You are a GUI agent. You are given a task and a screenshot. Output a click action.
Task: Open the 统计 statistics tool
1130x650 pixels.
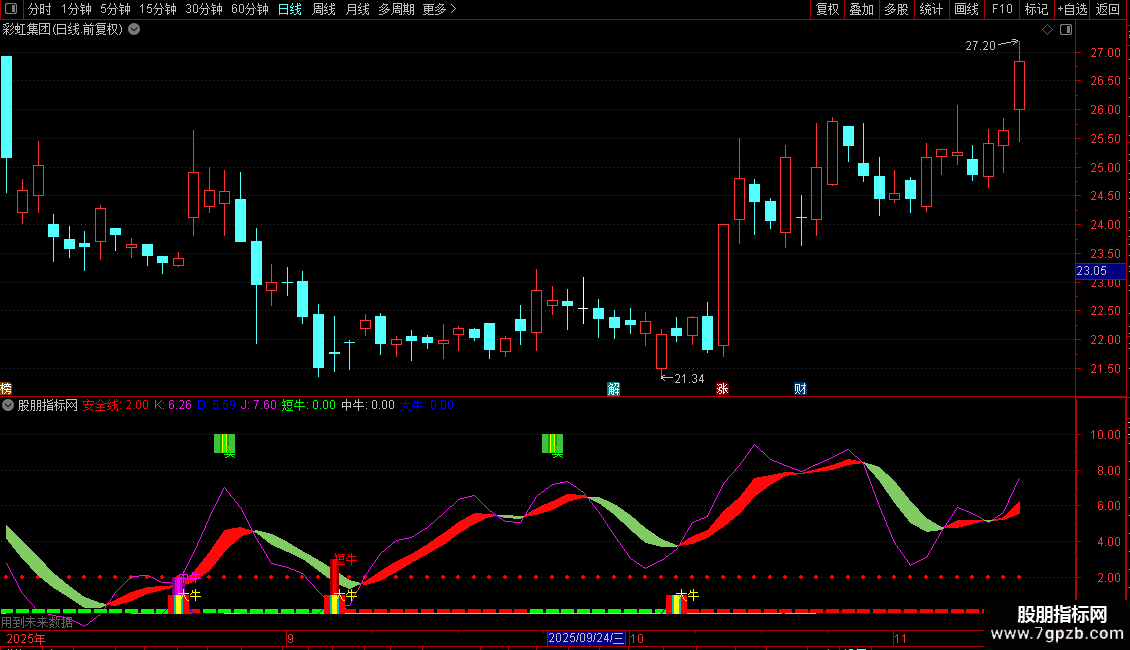click(x=930, y=9)
